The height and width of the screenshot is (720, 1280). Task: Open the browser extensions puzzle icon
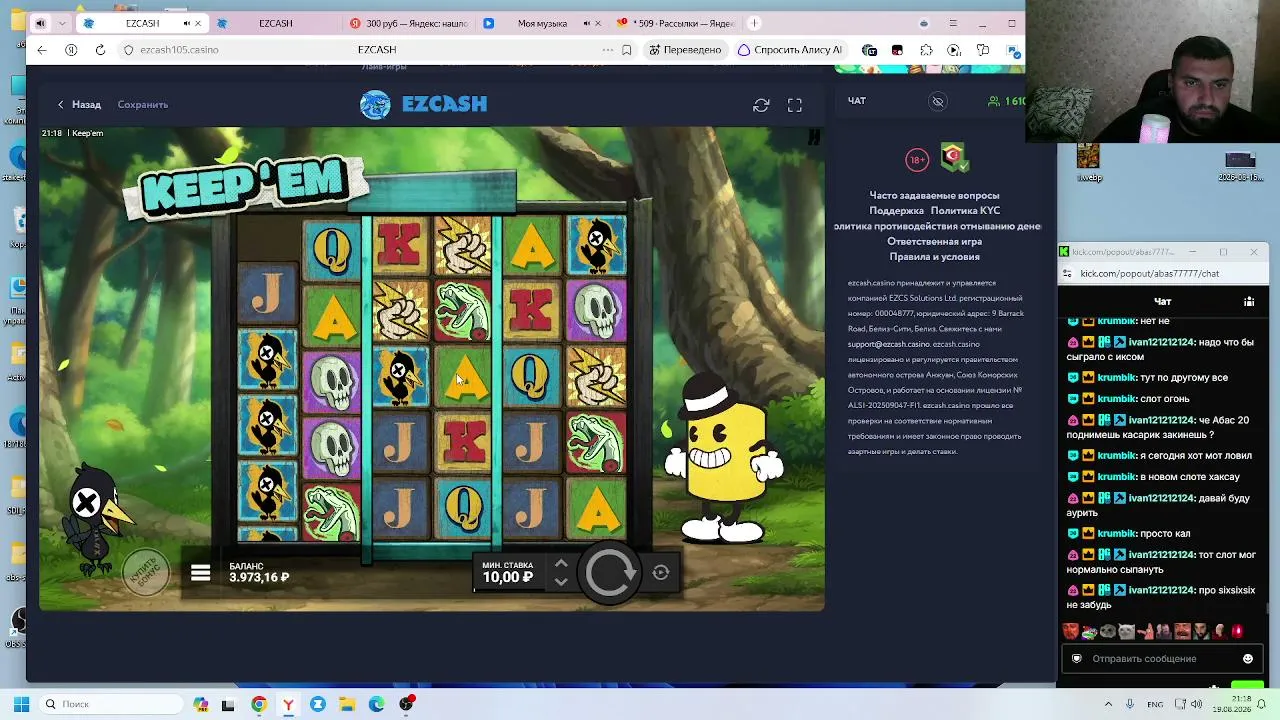coord(926,50)
